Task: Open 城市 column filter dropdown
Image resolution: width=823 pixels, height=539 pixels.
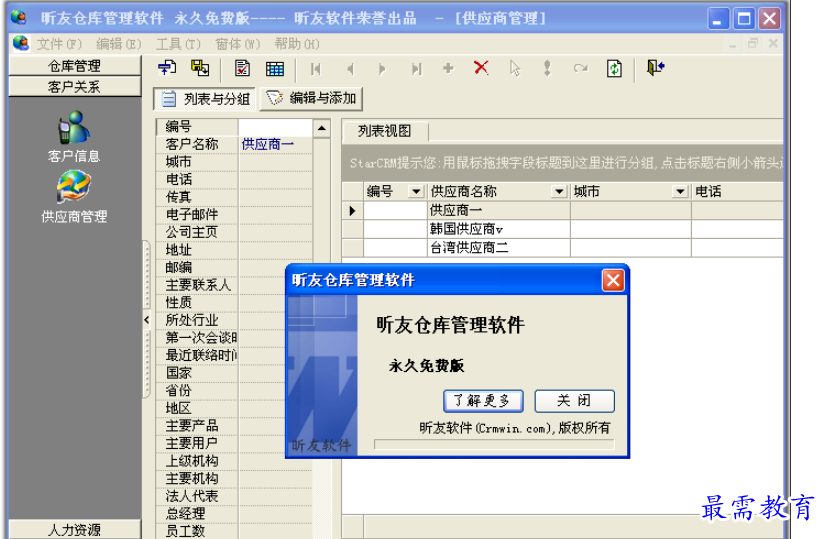Action: point(680,192)
